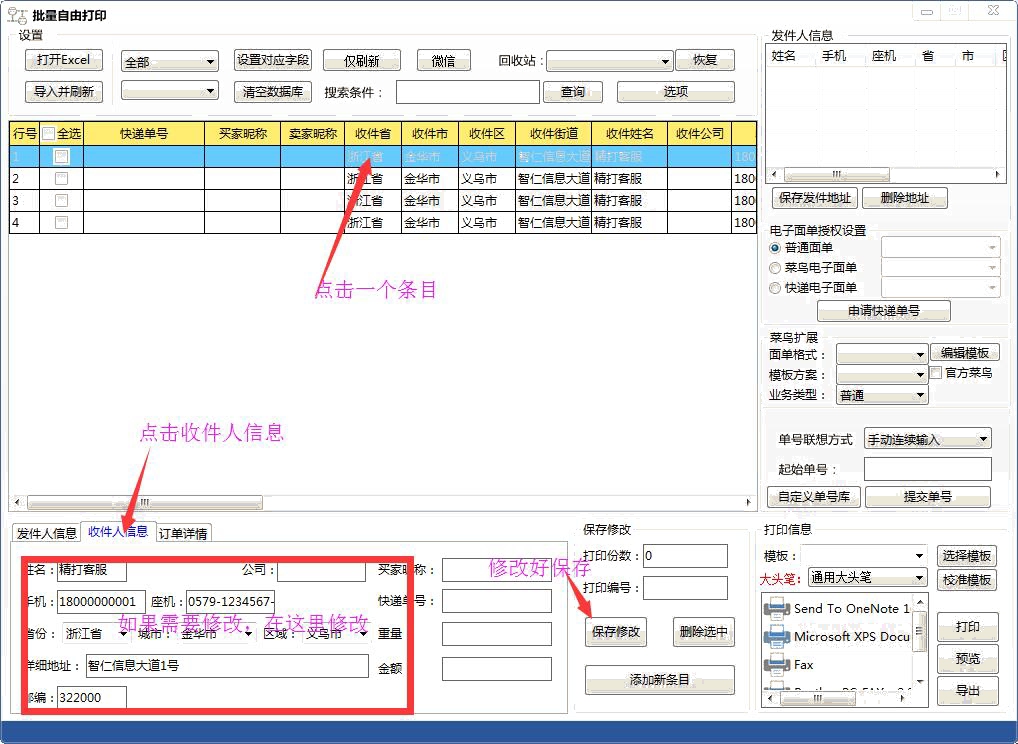1018x744 pixels.
Task: Switch to the 订单详情 tab
Action: coord(183,533)
